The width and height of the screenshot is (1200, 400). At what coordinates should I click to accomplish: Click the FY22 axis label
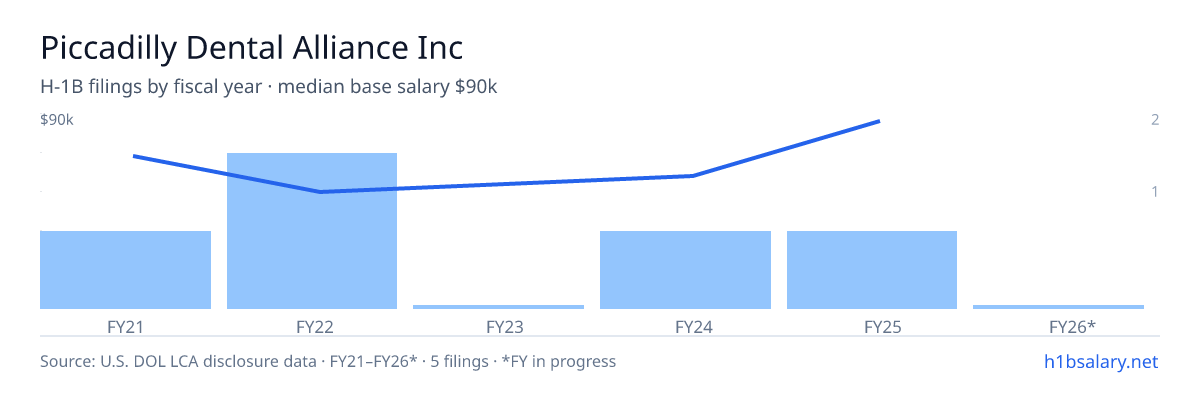pos(312,326)
